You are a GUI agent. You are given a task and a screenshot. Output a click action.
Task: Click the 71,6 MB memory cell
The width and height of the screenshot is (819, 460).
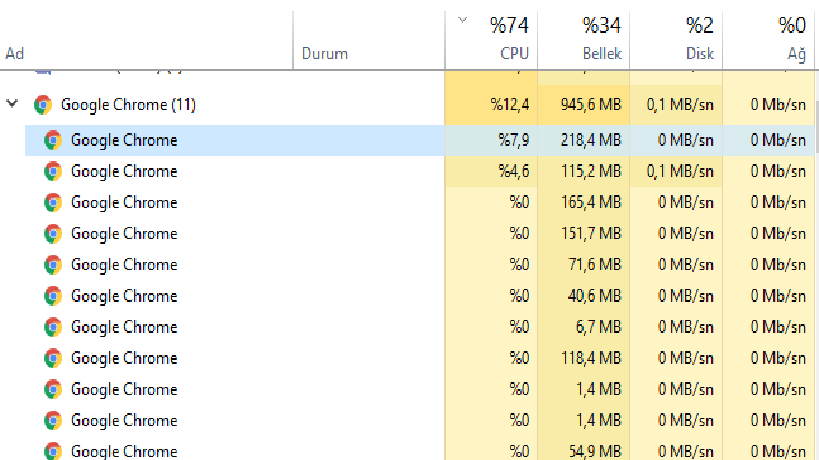tap(583, 265)
